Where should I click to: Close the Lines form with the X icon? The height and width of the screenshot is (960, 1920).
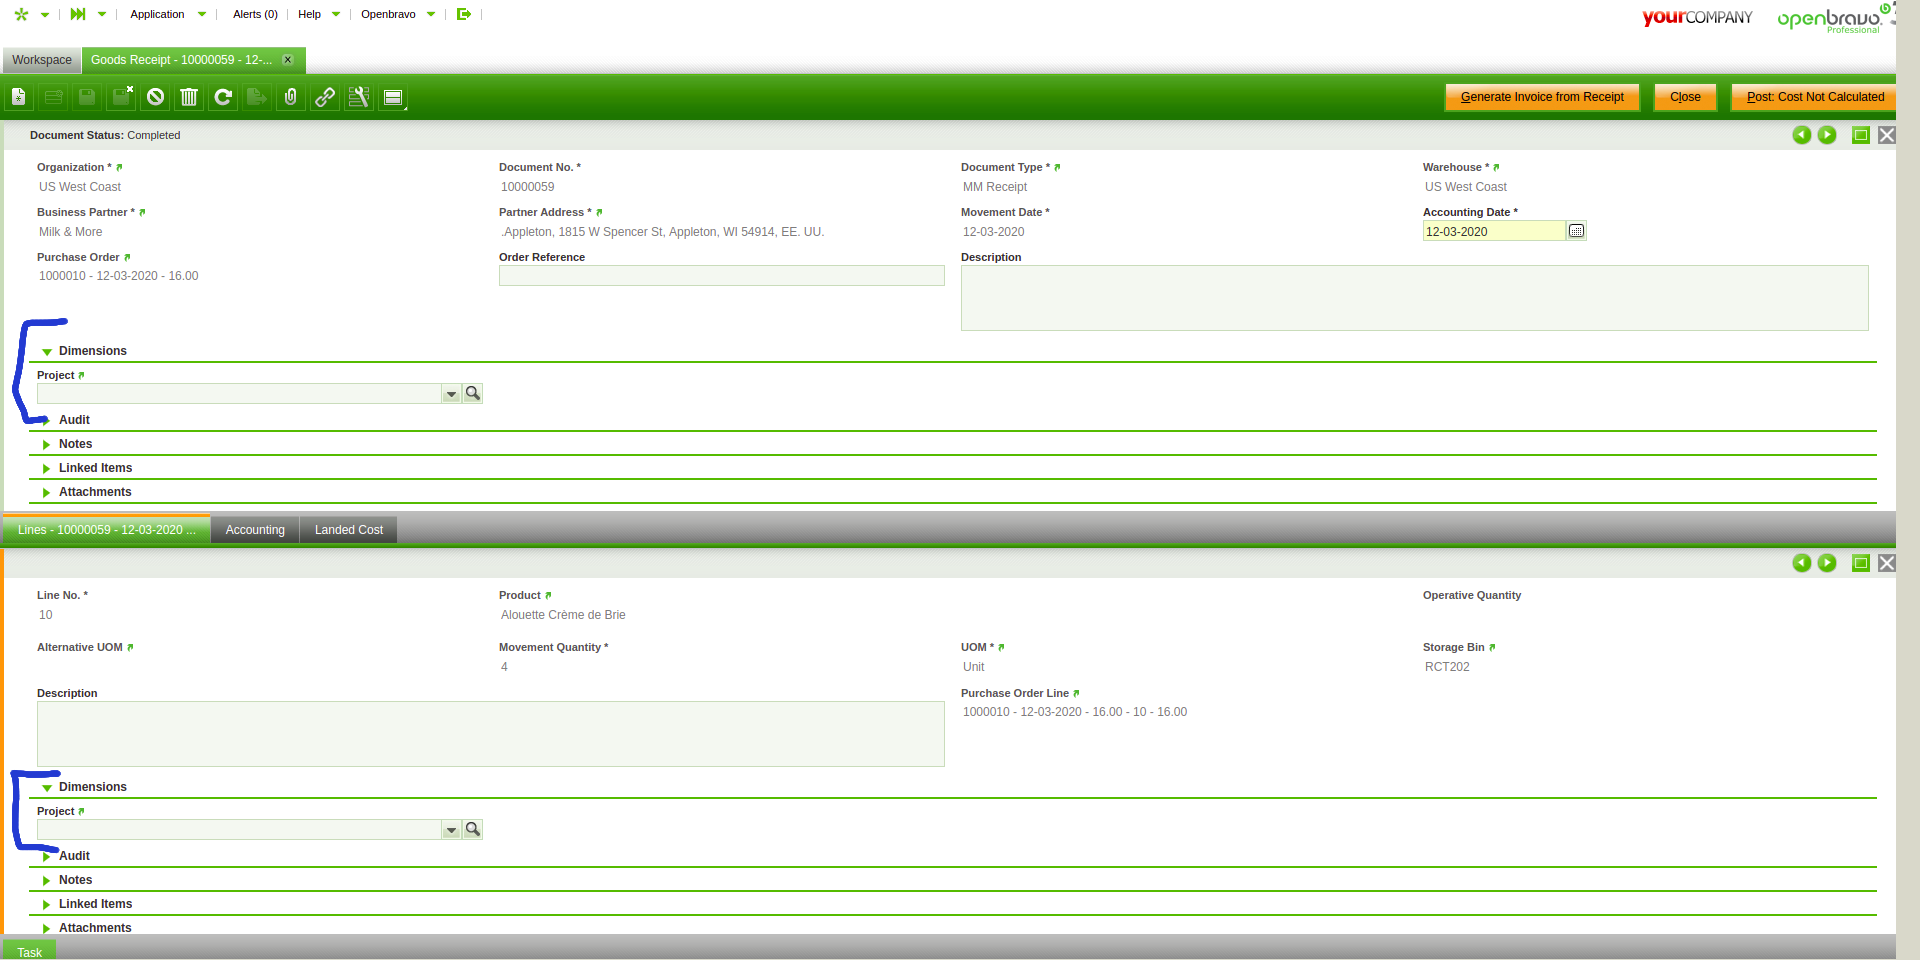pyautogui.click(x=1887, y=563)
